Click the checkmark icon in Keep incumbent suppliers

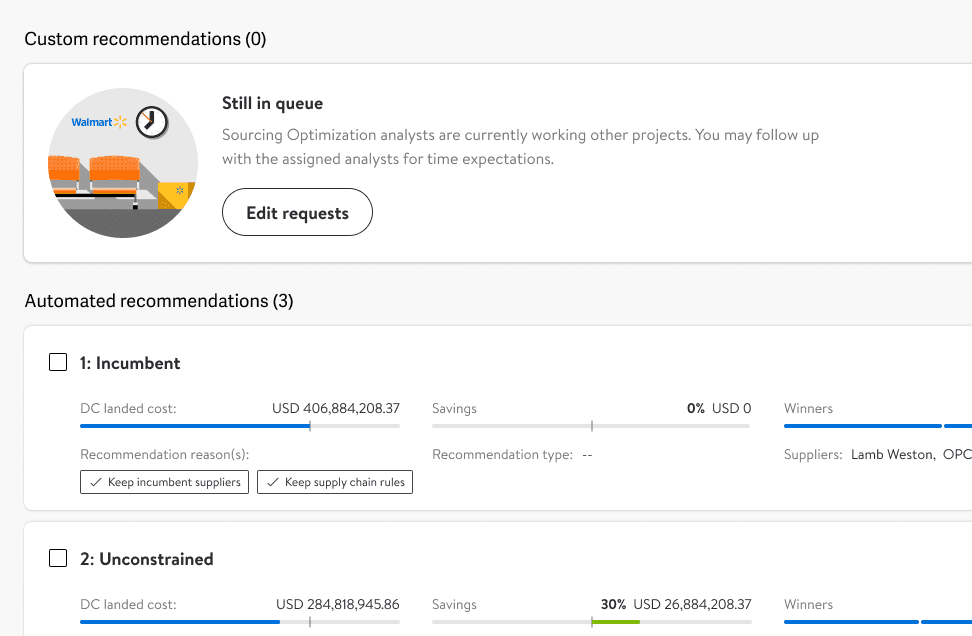[x=96, y=482]
